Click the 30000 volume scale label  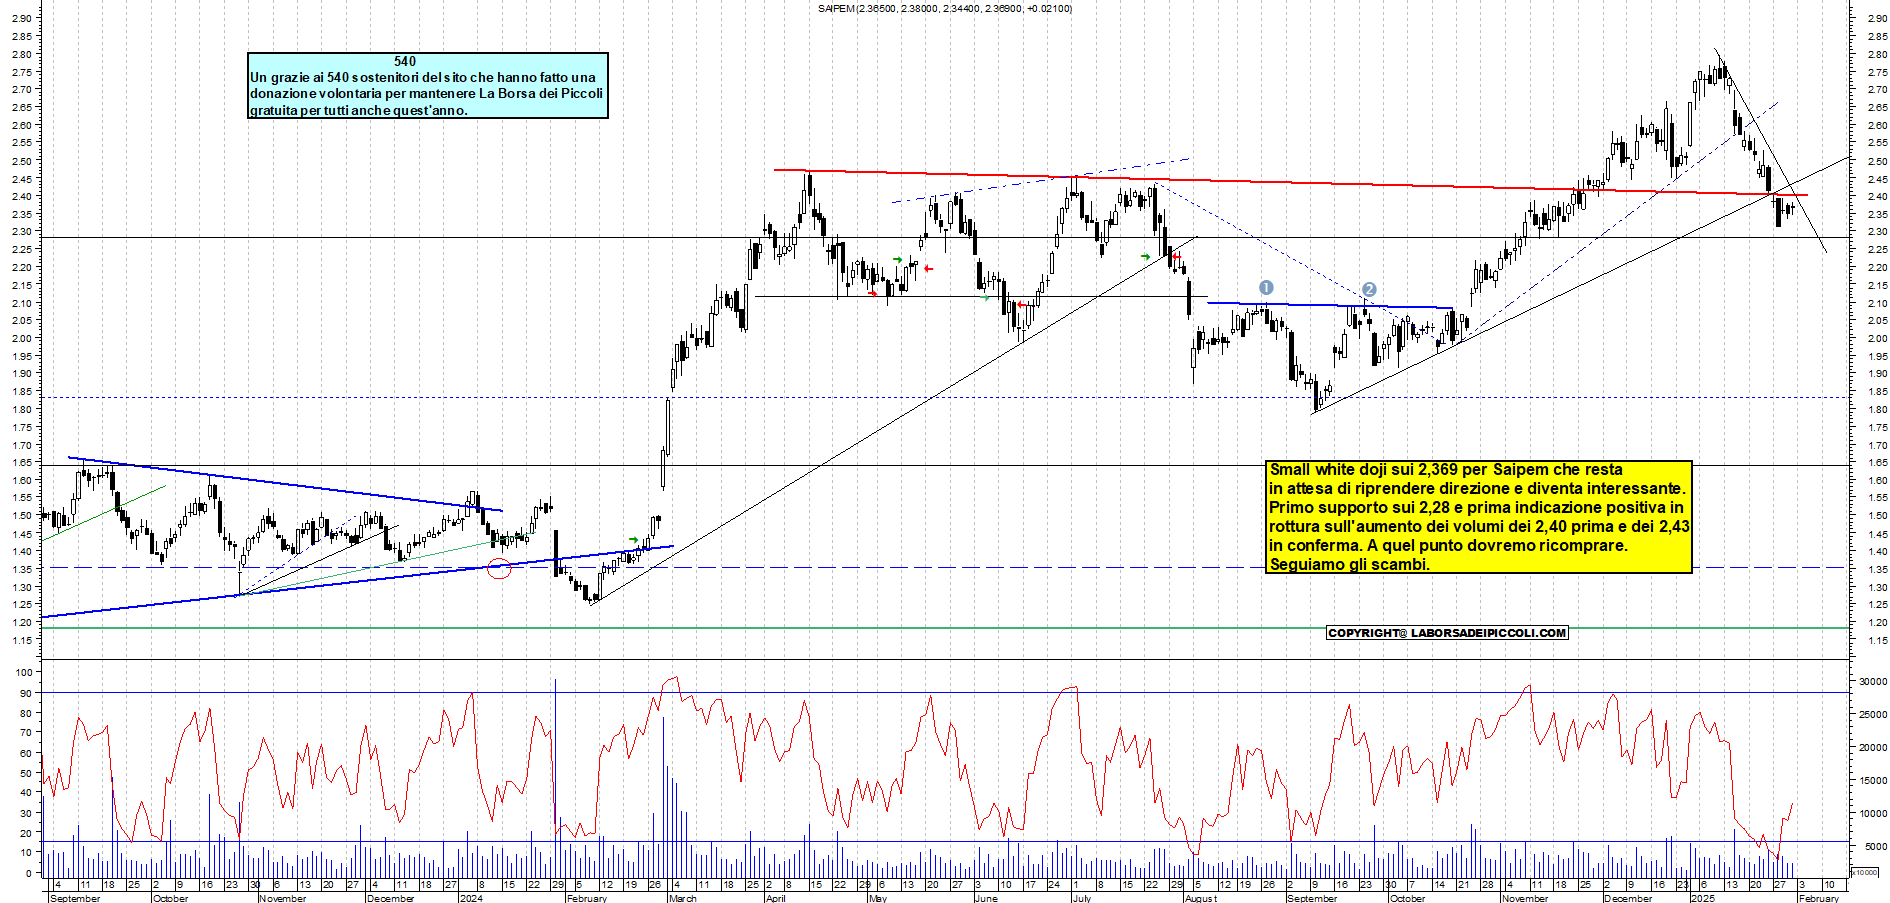[x=1872, y=682]
